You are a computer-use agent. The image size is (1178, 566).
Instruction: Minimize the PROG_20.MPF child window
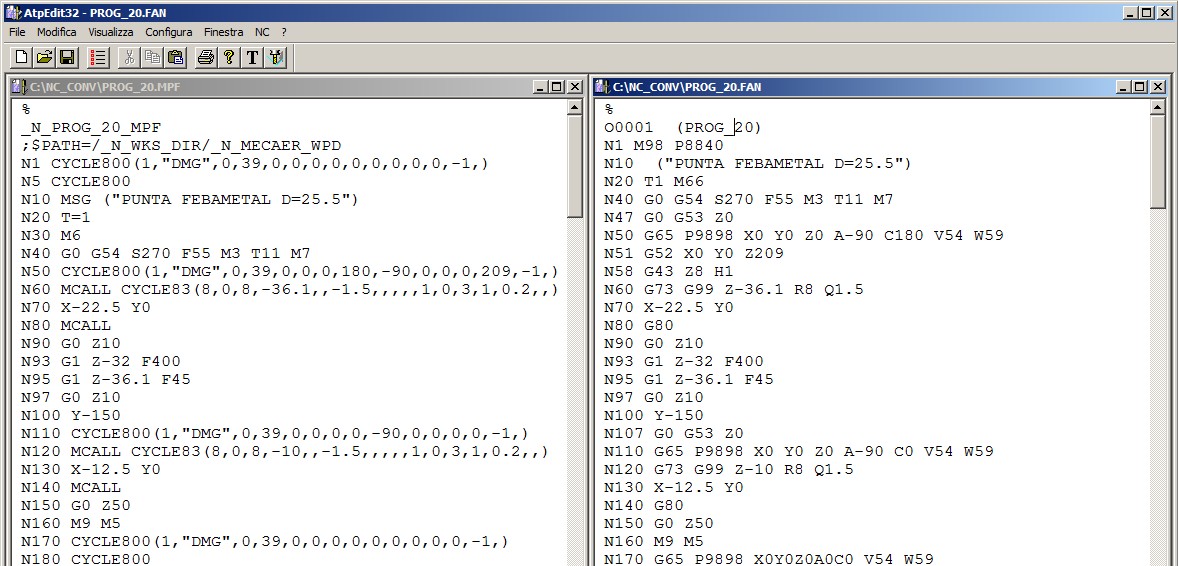542,86
